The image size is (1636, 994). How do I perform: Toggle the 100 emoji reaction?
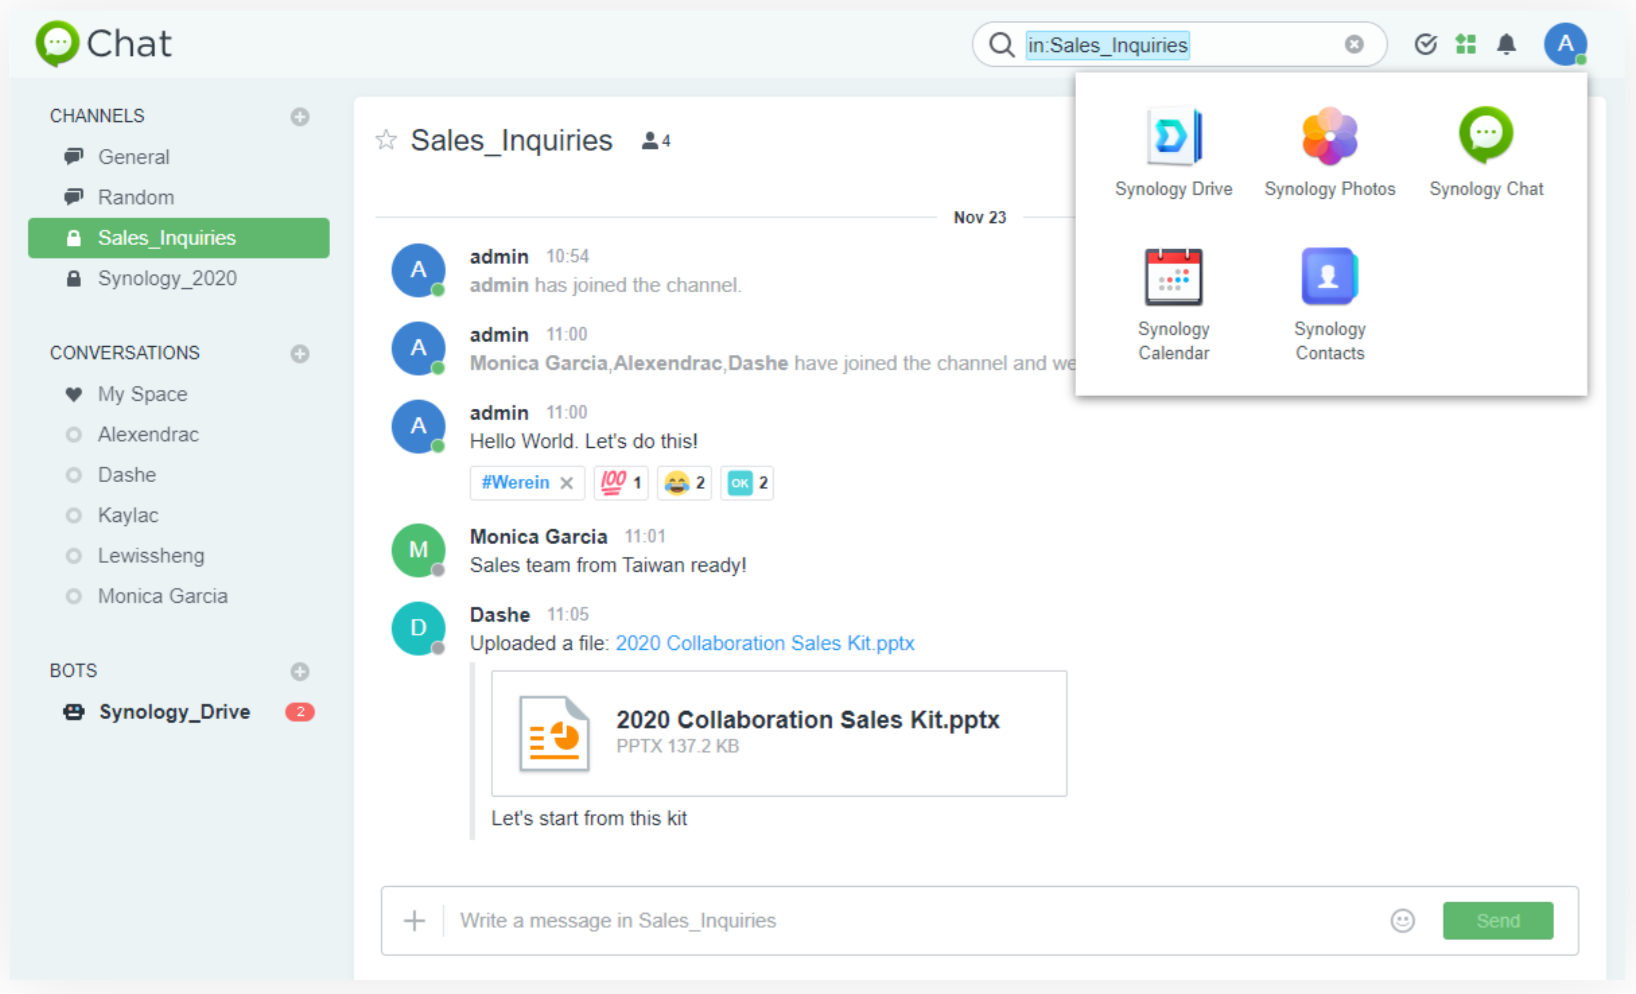click(x=621, y=483)
